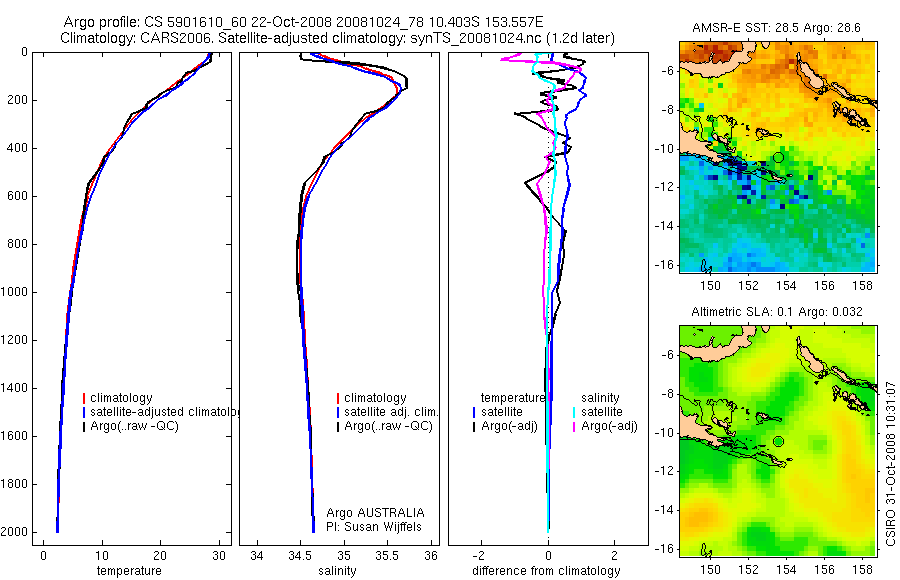The height and width of the screenshot is (580, 900).
Task: Click the Argo float circle marker on SLA map
Action: coord(778,442)
